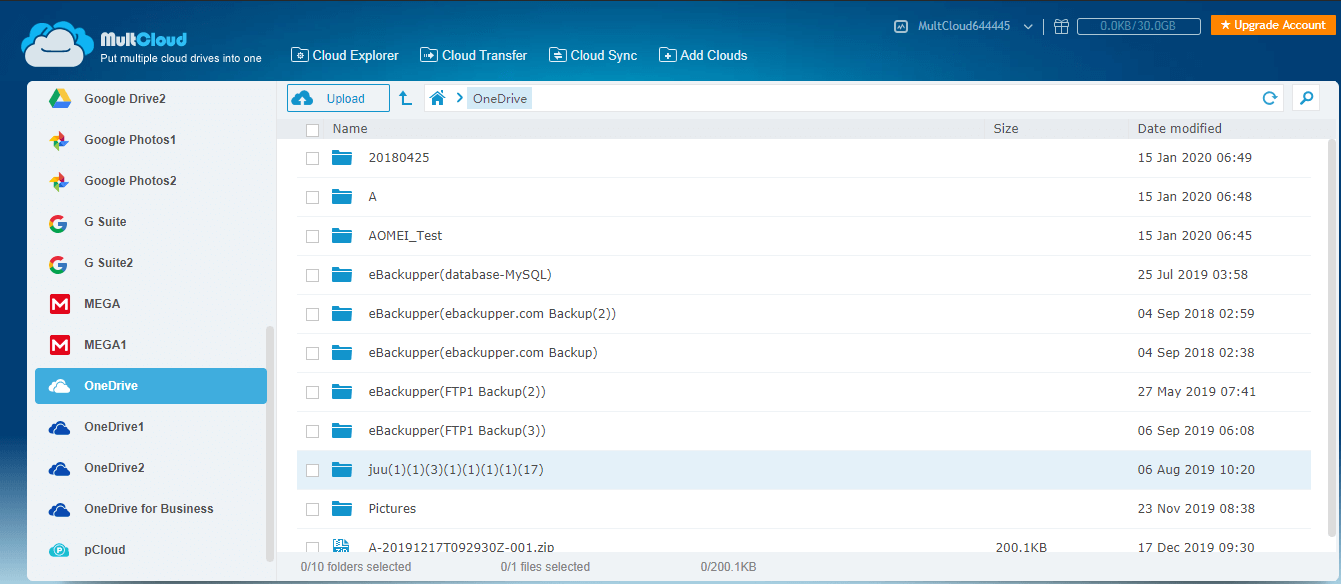Sort by the Name column header
The height and width of the screenshot is (584, 1341).
pyautogui.click(x=350, y=129)
